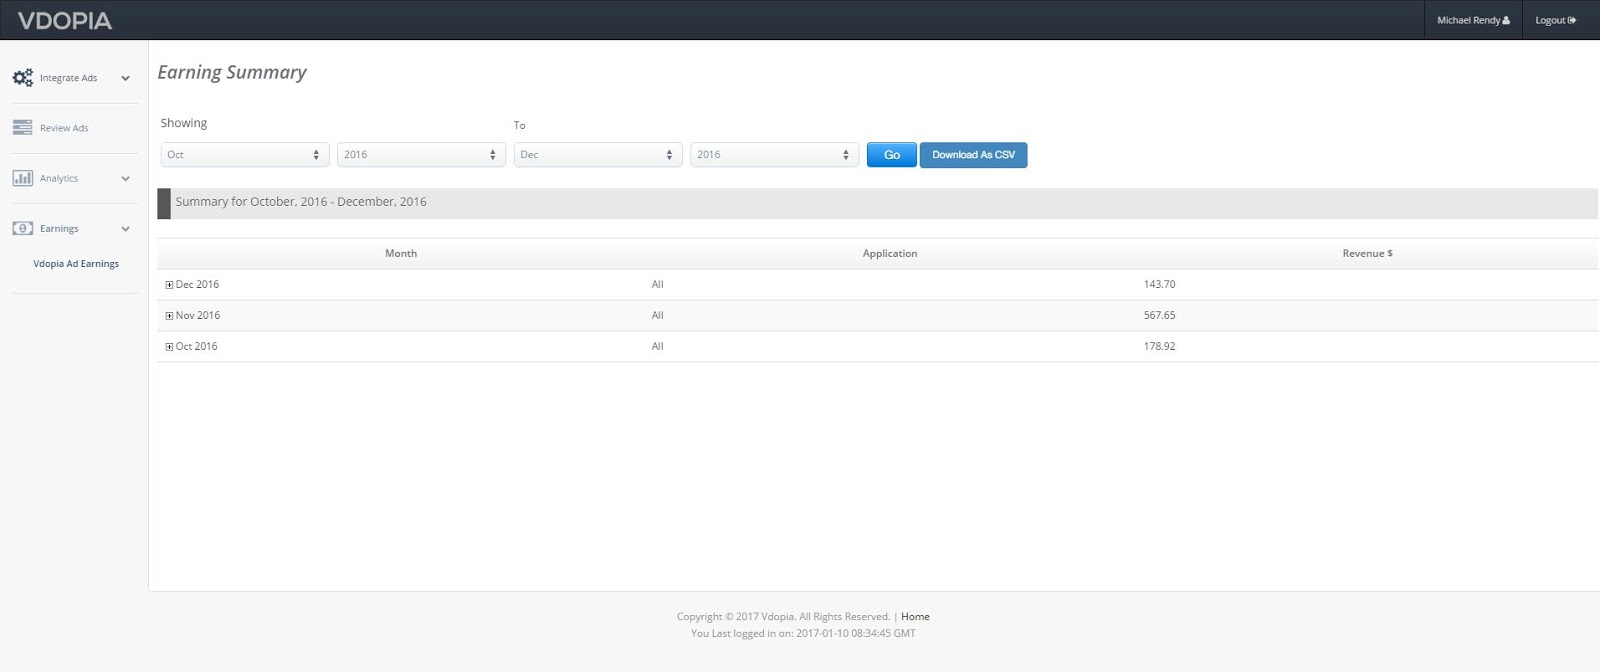Screen dimensions: 1600x672
Task: Click the Earnings money icon
Action: pyautogui.click(x=22, y=228)
